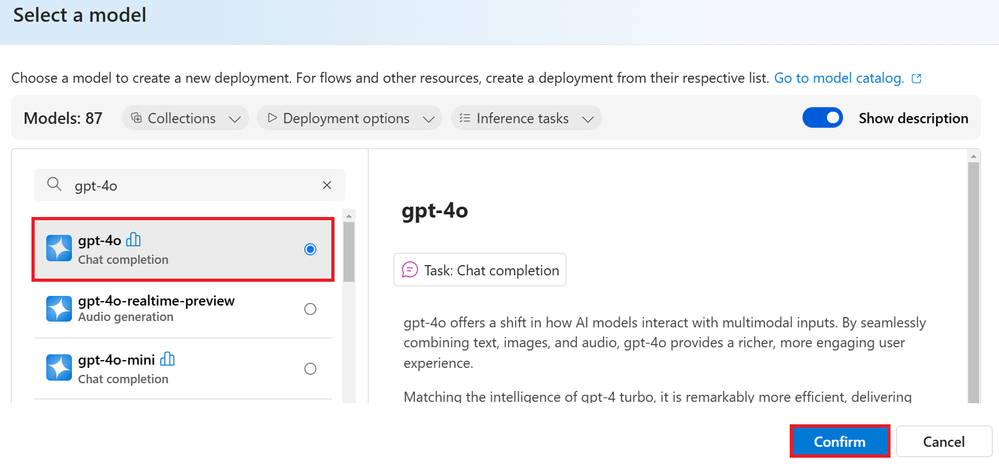Viewport: 999px width, 466px height.
Task: Click the gpt-4o-realtime-preview model icon
Action: tap(59, 309)
